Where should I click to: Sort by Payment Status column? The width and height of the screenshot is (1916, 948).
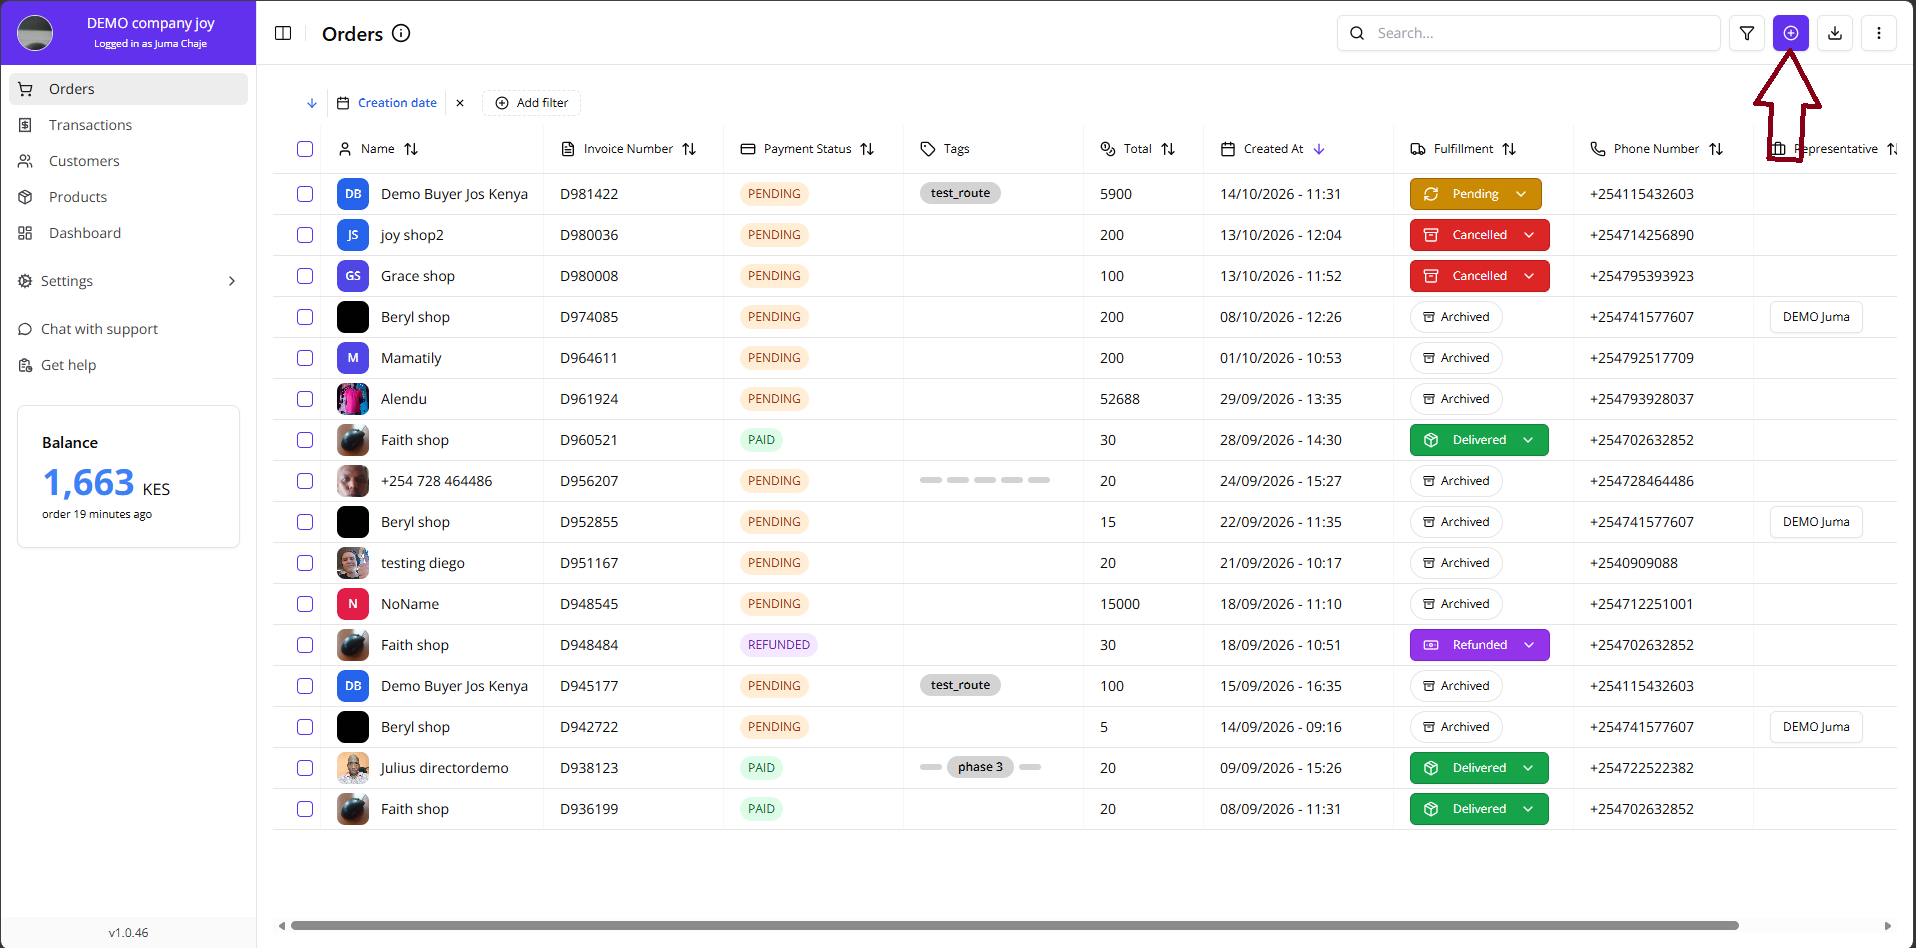click(867, 149)
